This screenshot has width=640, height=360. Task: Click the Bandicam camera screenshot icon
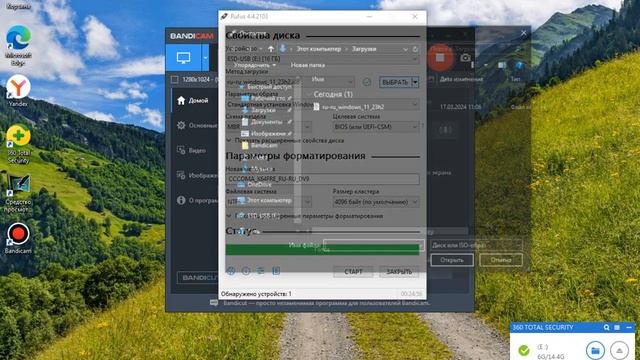[x=465, y=58]
